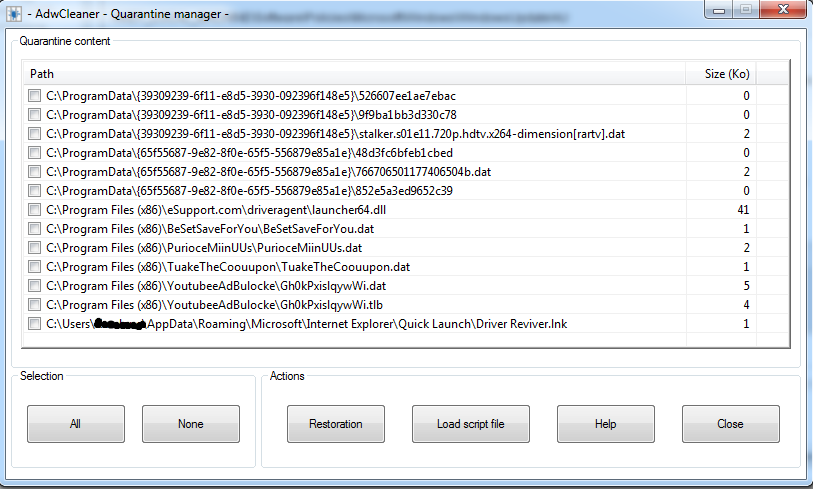The width and height of the screenshot is (813, 489).
Task: Click size value 41 for launcher64.dll
Action: click(743, 210)
